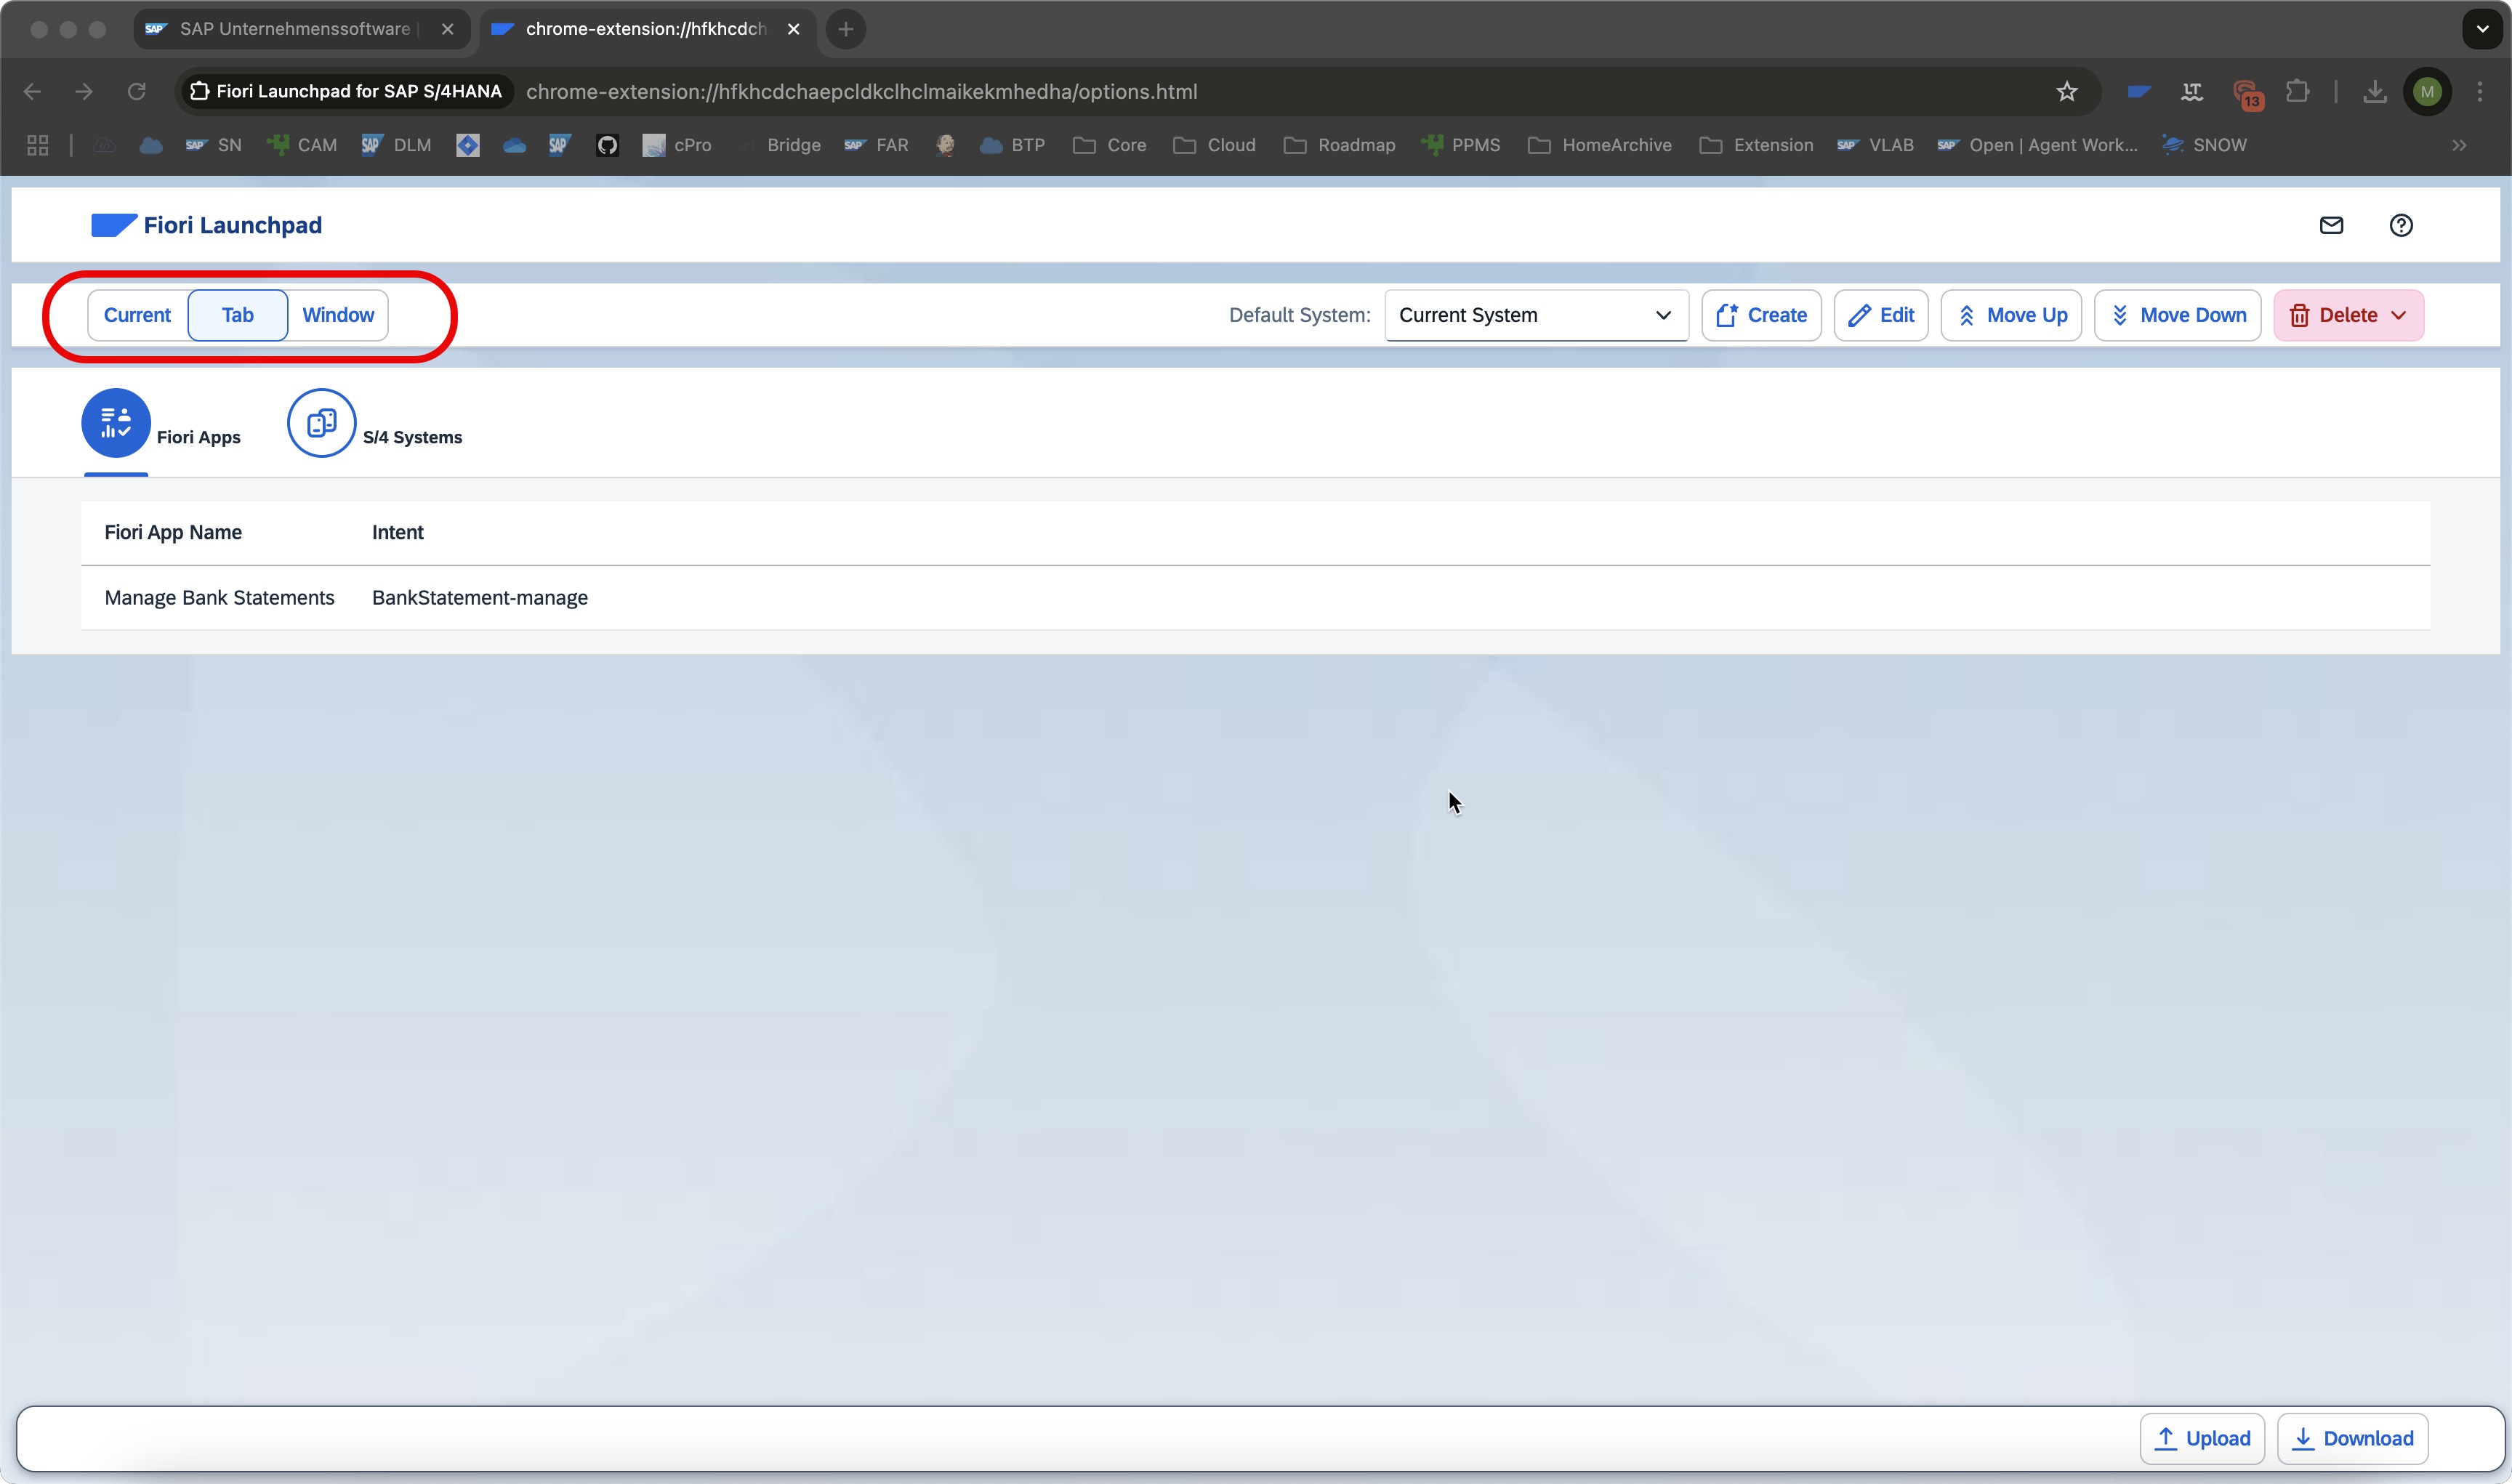Click the Fiori Launchpad logo
The height and width of the screenshot is (1484, 2512).
point(206,225)
